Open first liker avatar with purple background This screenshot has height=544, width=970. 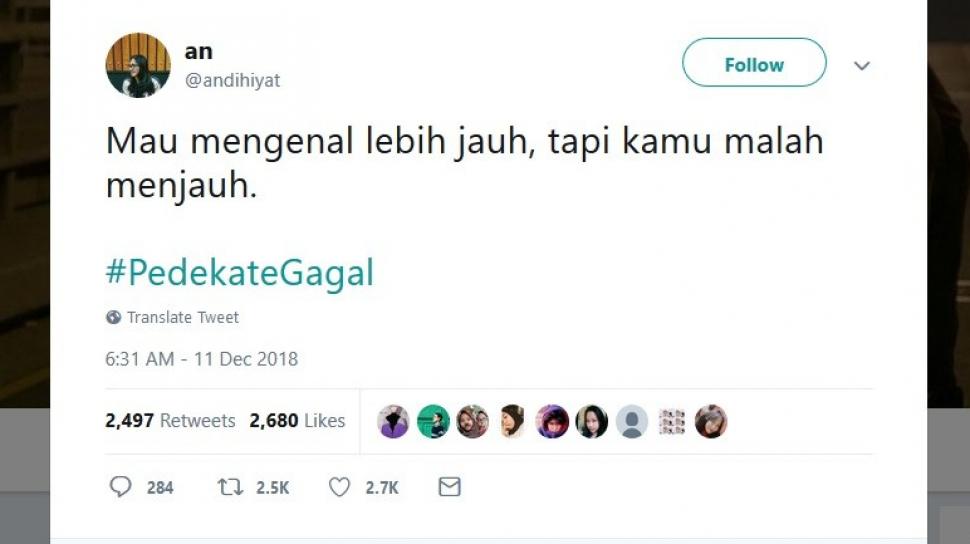click(x=393, y=421)
